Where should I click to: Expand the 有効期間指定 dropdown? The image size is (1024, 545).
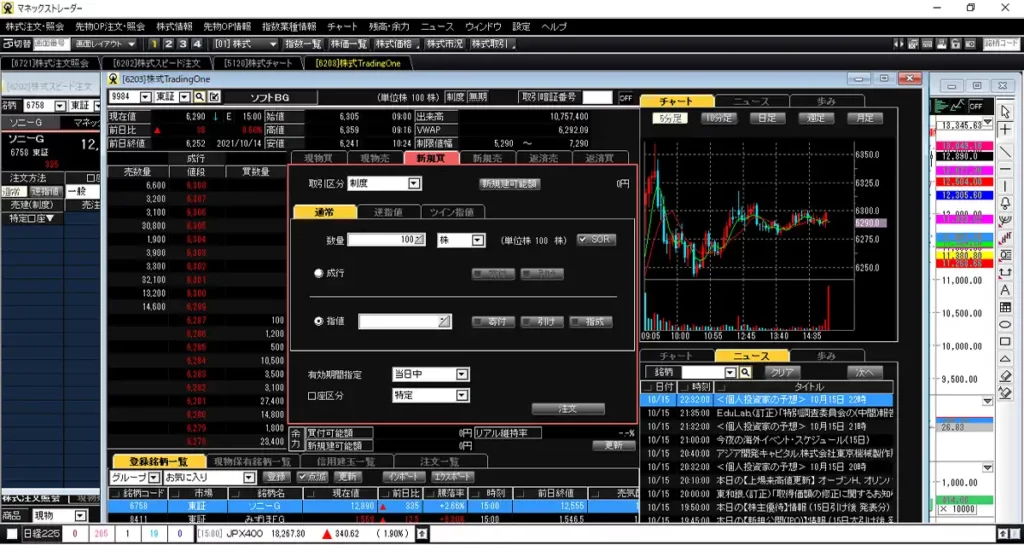(461, 374)
